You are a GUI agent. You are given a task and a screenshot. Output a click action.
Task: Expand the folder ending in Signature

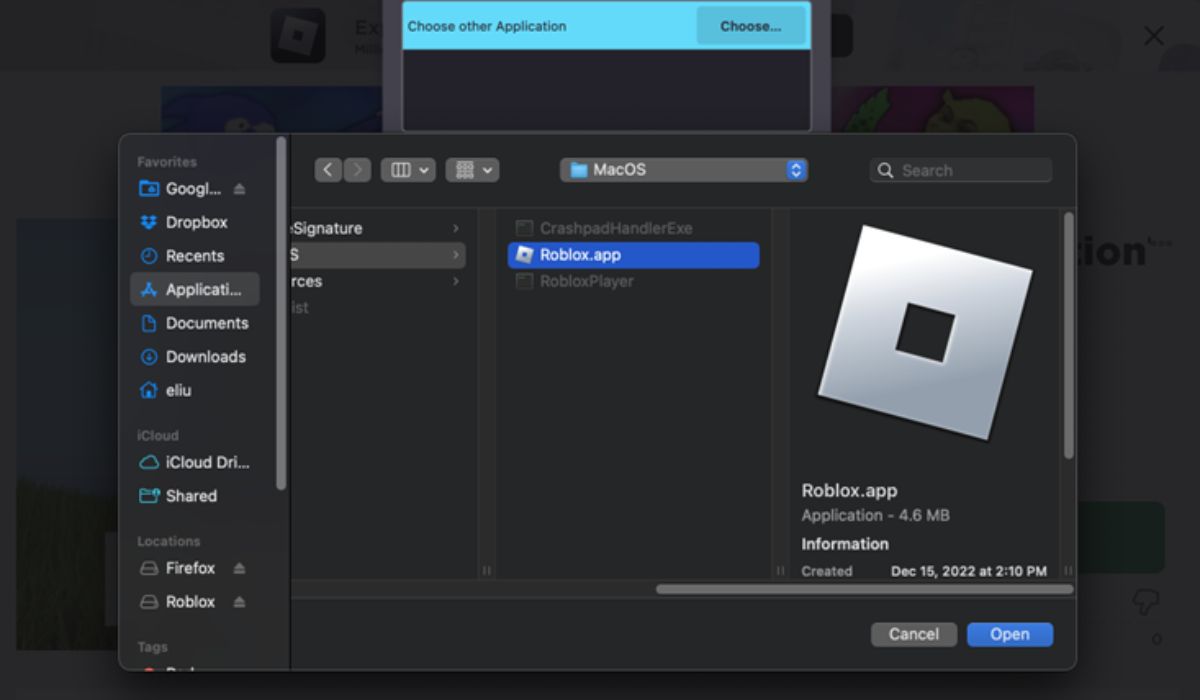point(456,229)
